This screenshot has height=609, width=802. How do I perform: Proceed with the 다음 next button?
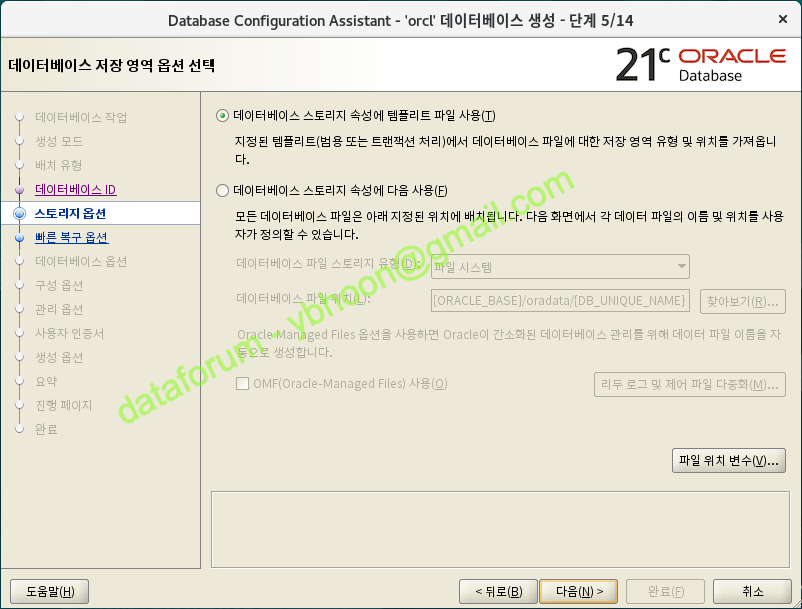[578, 591]
